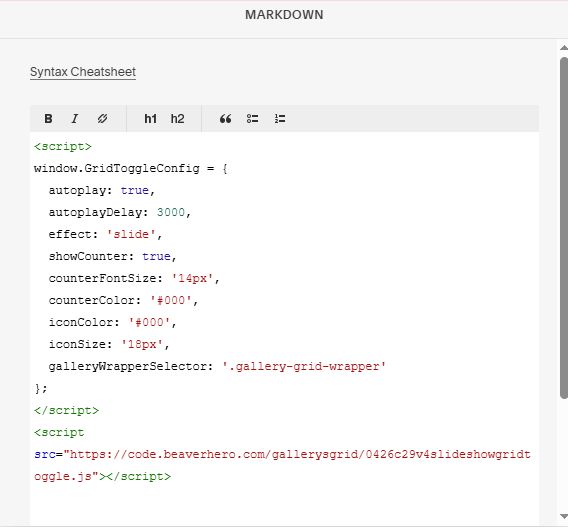Image resolution: width=568 pixels, height=527 pixels.
Task: Create a bulleted list
Action: click(x=252, y=118)
